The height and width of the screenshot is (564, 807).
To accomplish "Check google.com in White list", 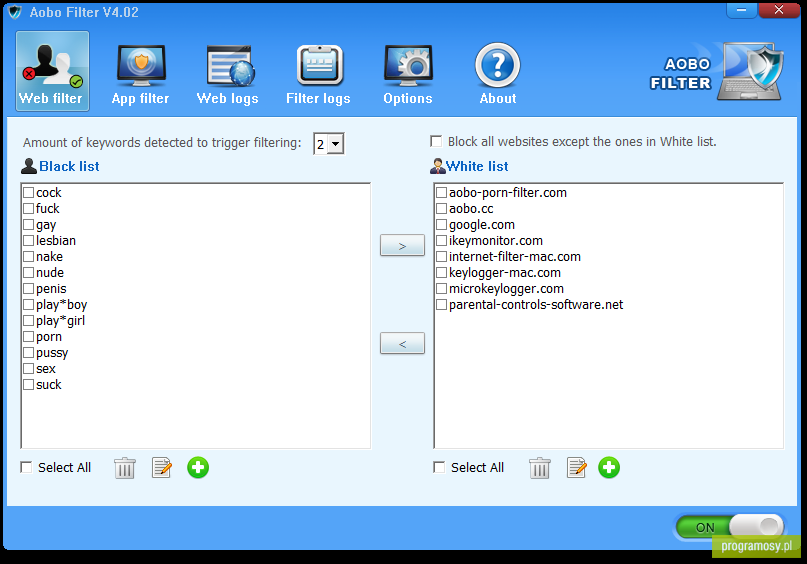I will coord(442,224).
